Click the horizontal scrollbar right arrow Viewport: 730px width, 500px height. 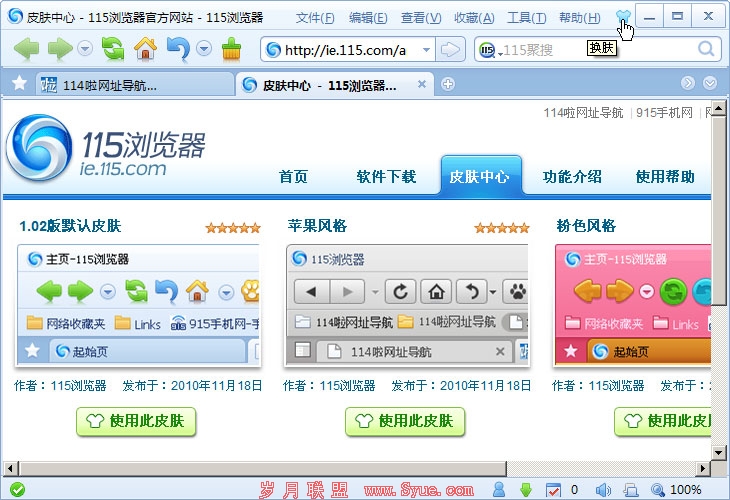pos(703,468)
